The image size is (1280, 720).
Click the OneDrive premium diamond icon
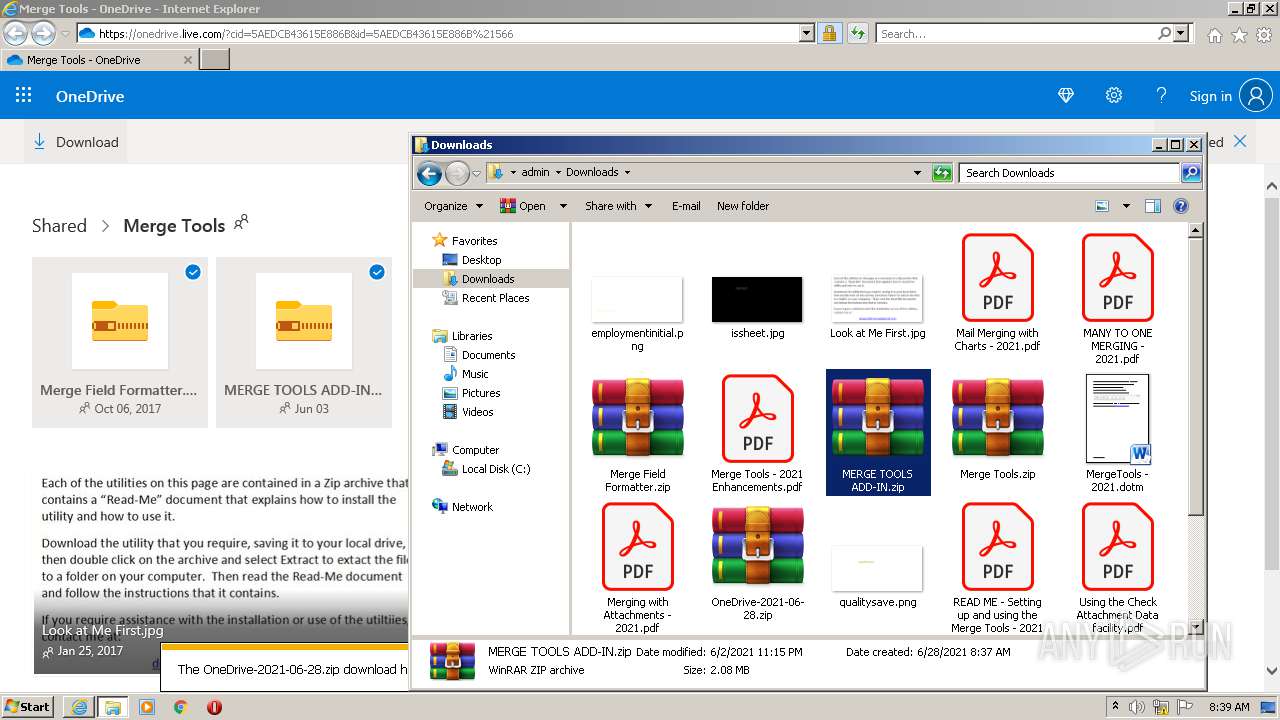click(x=1066, y=96)
